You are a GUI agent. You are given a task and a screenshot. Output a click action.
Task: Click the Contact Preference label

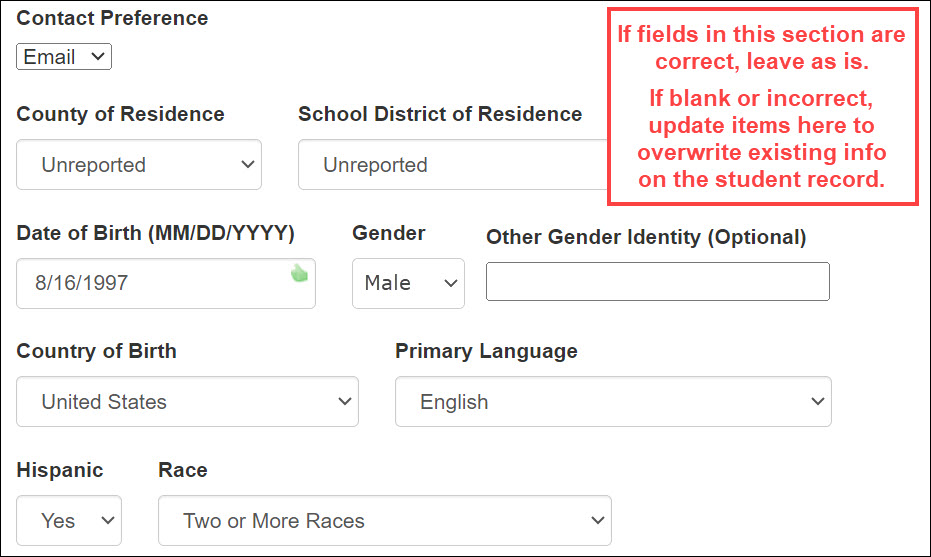point(112,18)
